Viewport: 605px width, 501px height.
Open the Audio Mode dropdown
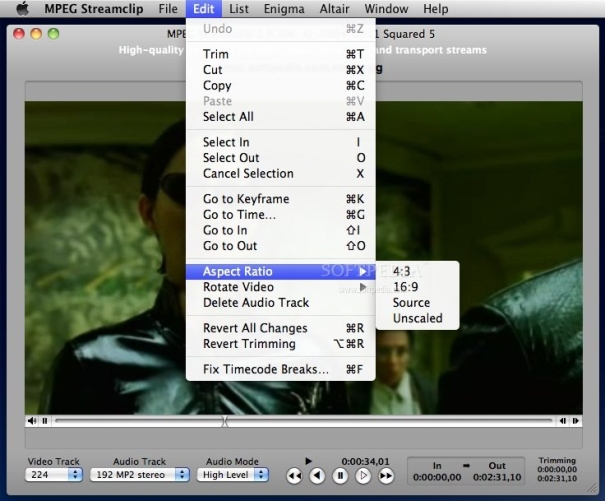[x=233, y=474]
